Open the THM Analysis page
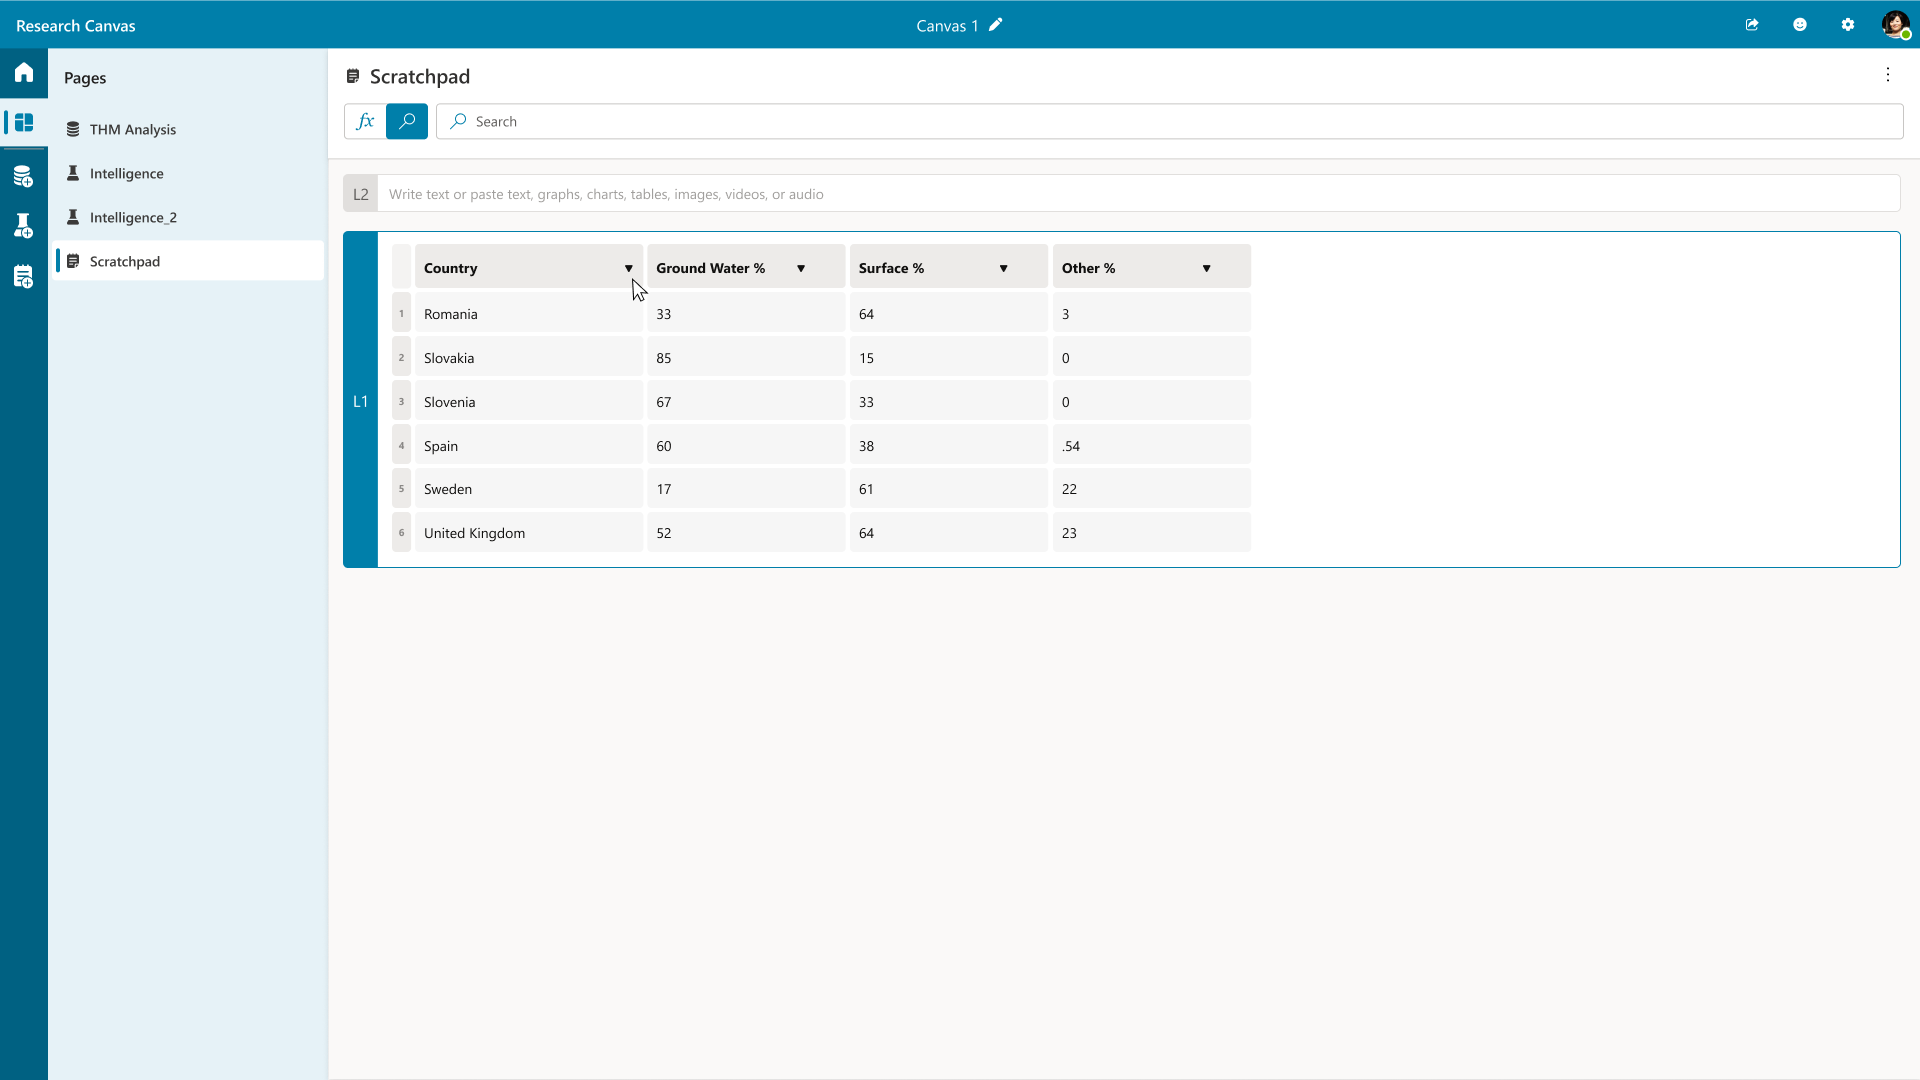The height and width of the screenshot is (1080, 1920). click(133, 130)
